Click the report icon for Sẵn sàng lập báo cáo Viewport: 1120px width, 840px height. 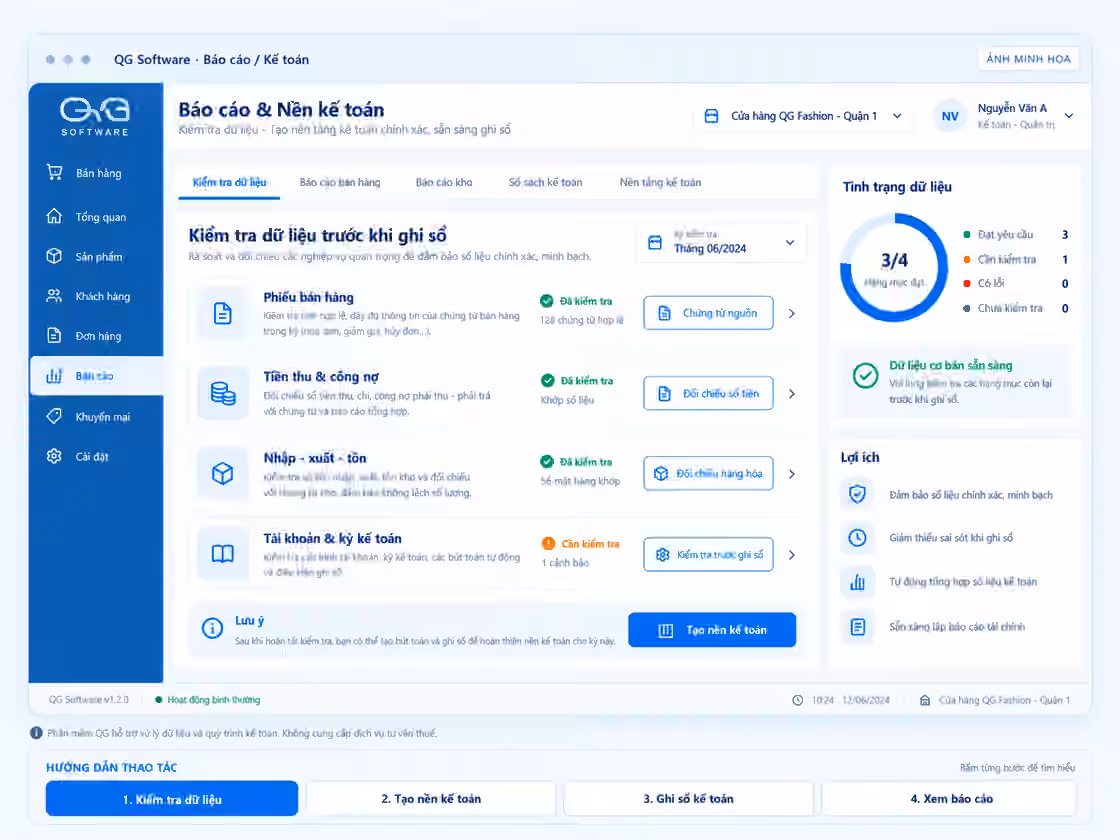point(857,626)
